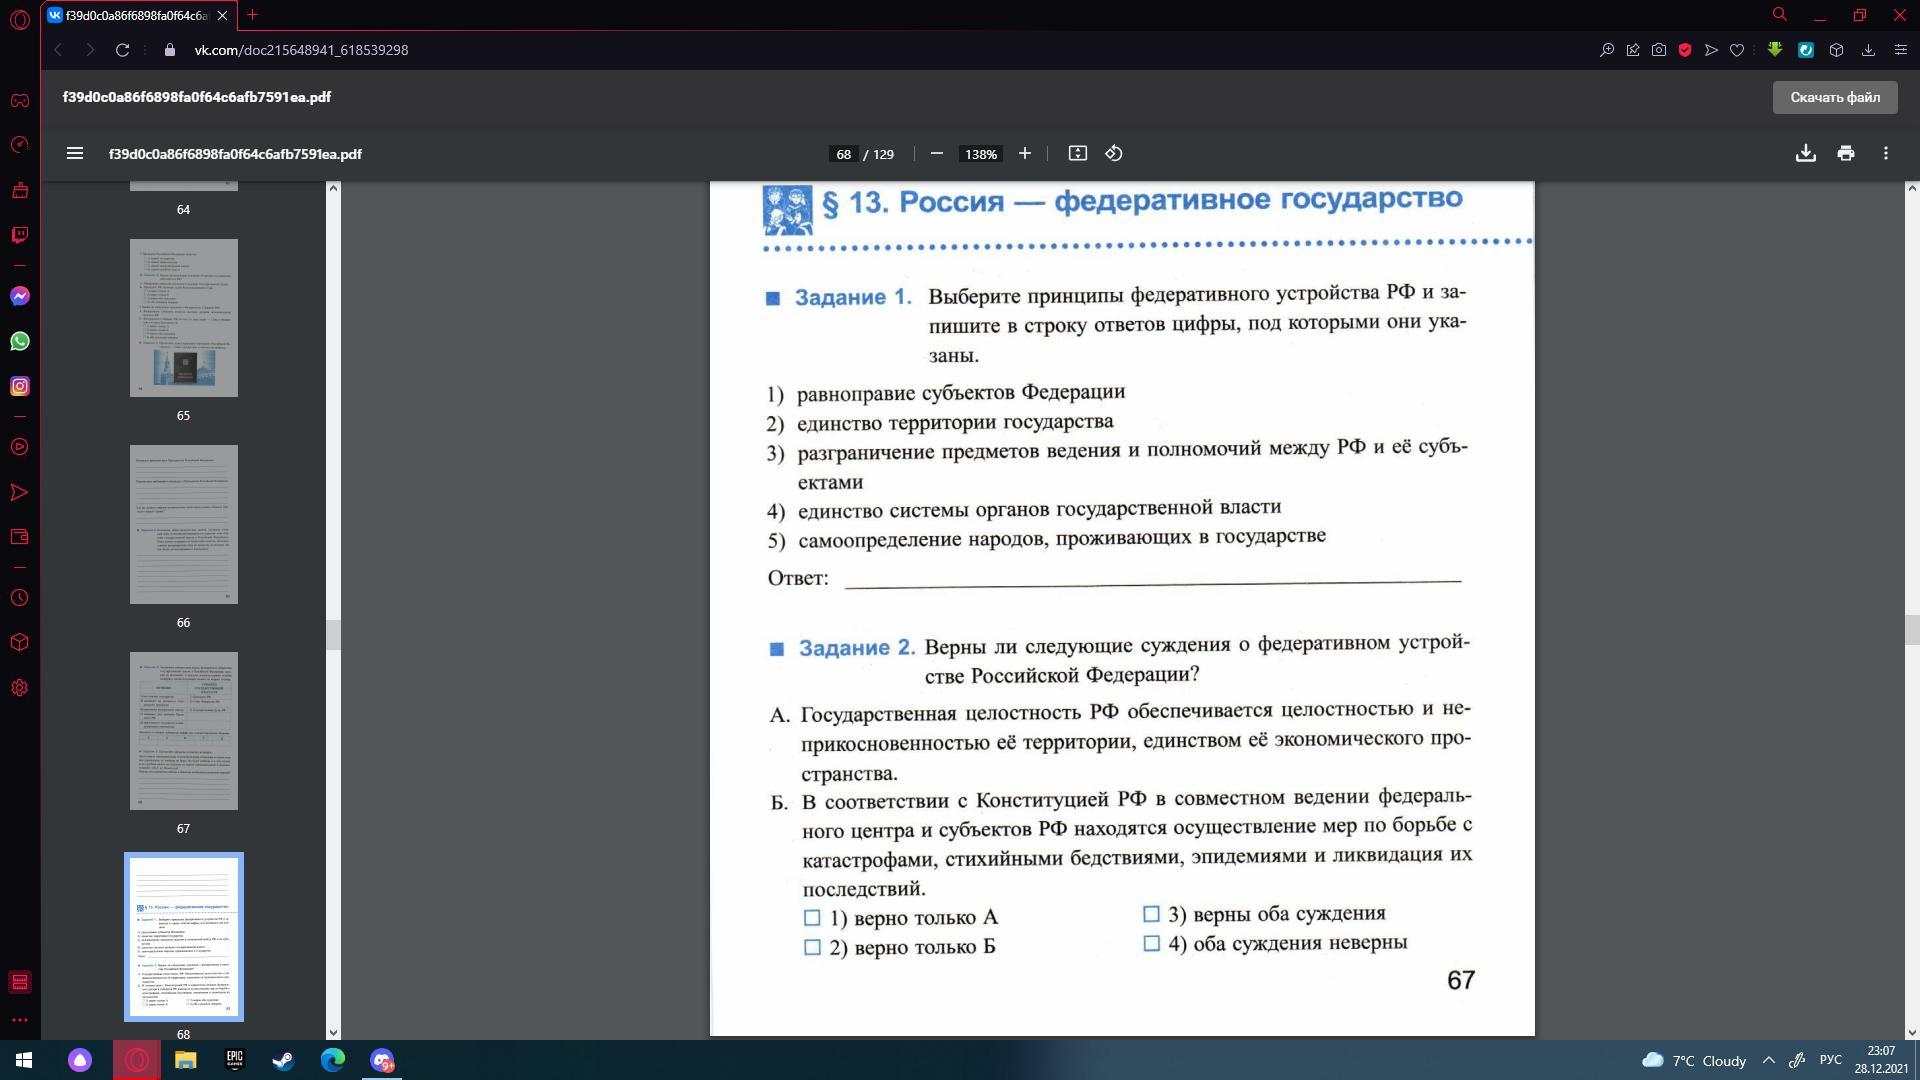Open a new tab with the plus button

click(x=252, y=15)
